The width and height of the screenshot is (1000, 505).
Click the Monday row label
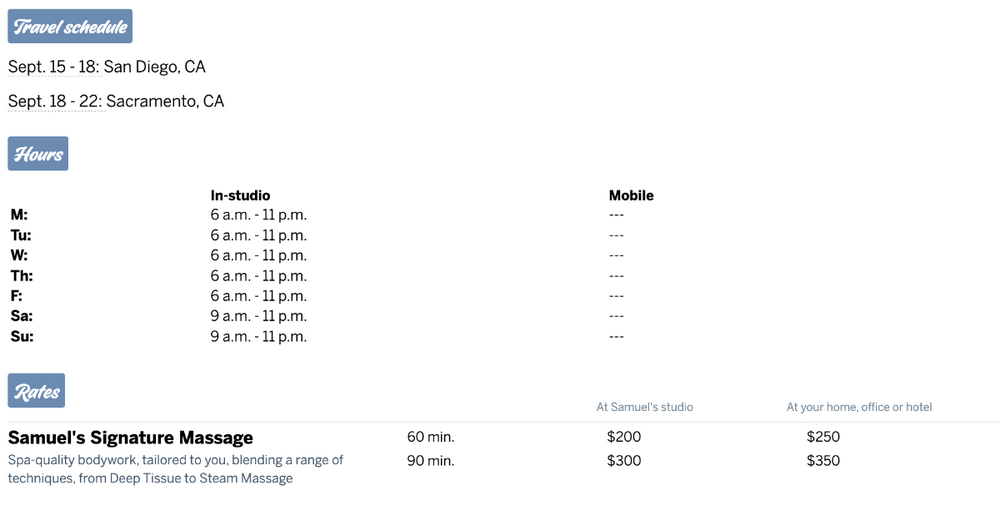(19, 215)
